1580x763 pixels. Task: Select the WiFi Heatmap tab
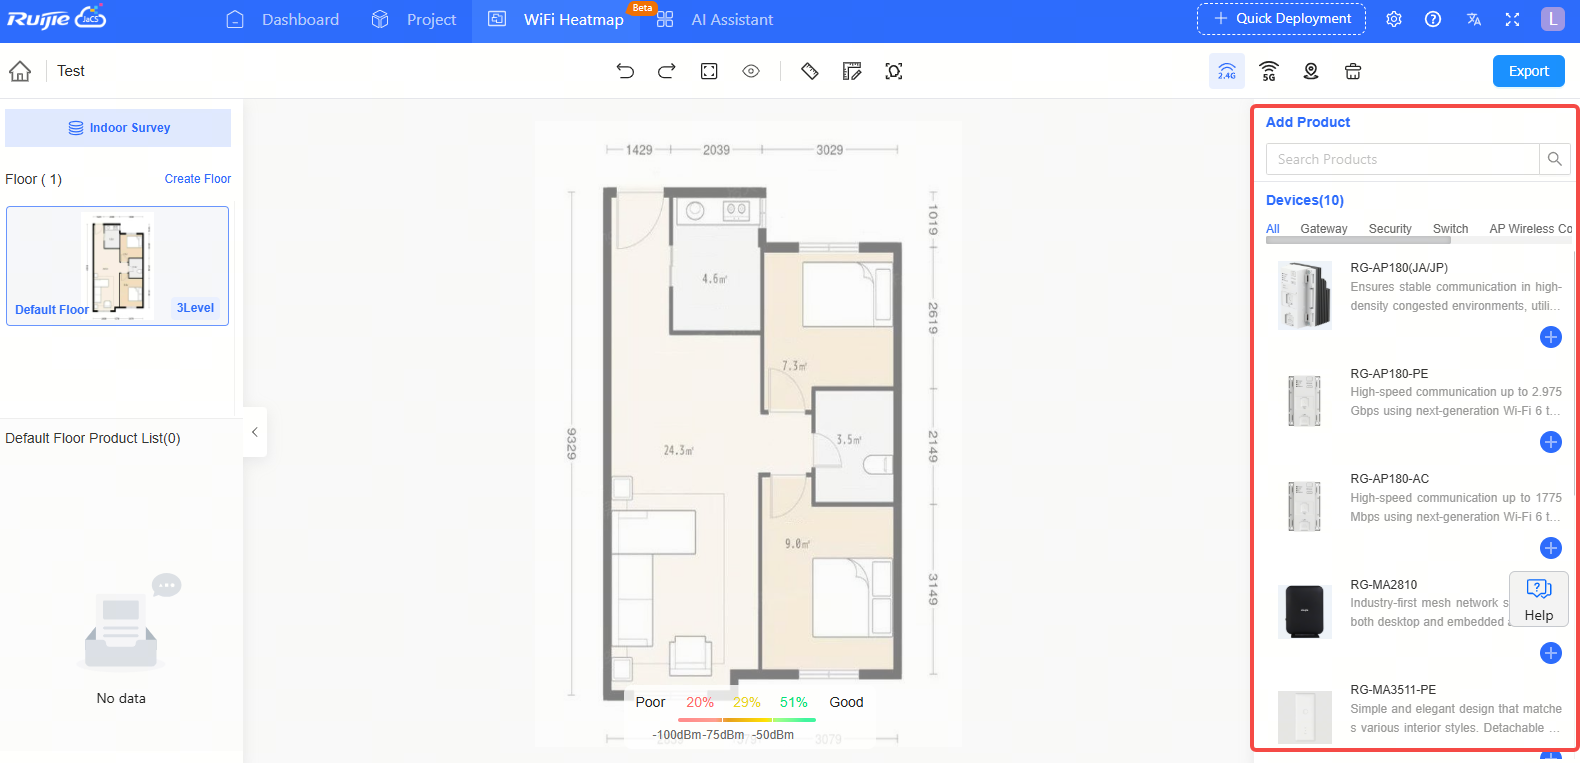point(556,19)
